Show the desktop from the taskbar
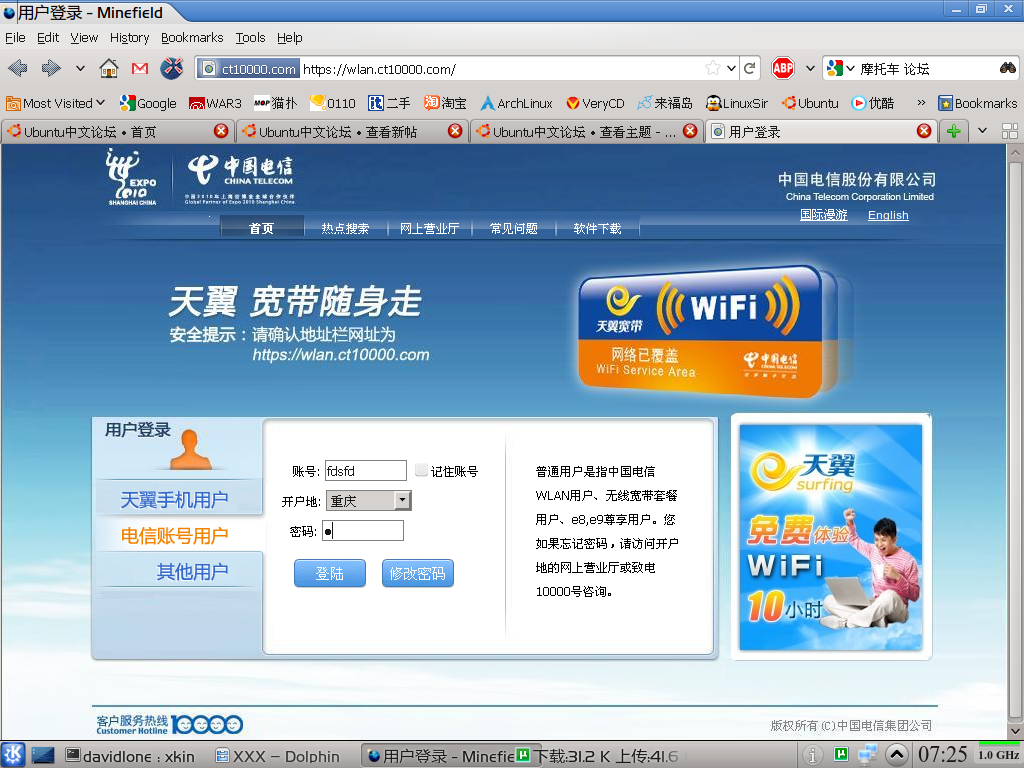The image size is (1024, 768). (x=43, y=756)
